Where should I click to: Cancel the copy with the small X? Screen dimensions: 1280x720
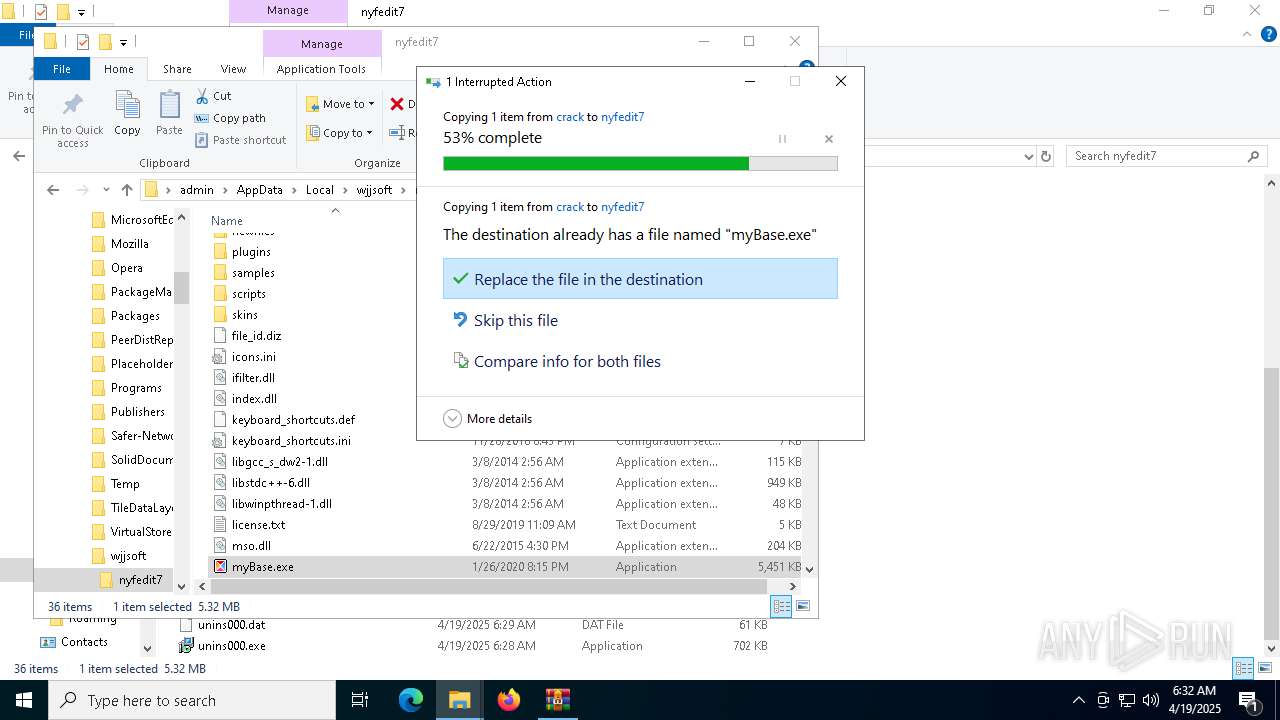click(x=828, y=139)
